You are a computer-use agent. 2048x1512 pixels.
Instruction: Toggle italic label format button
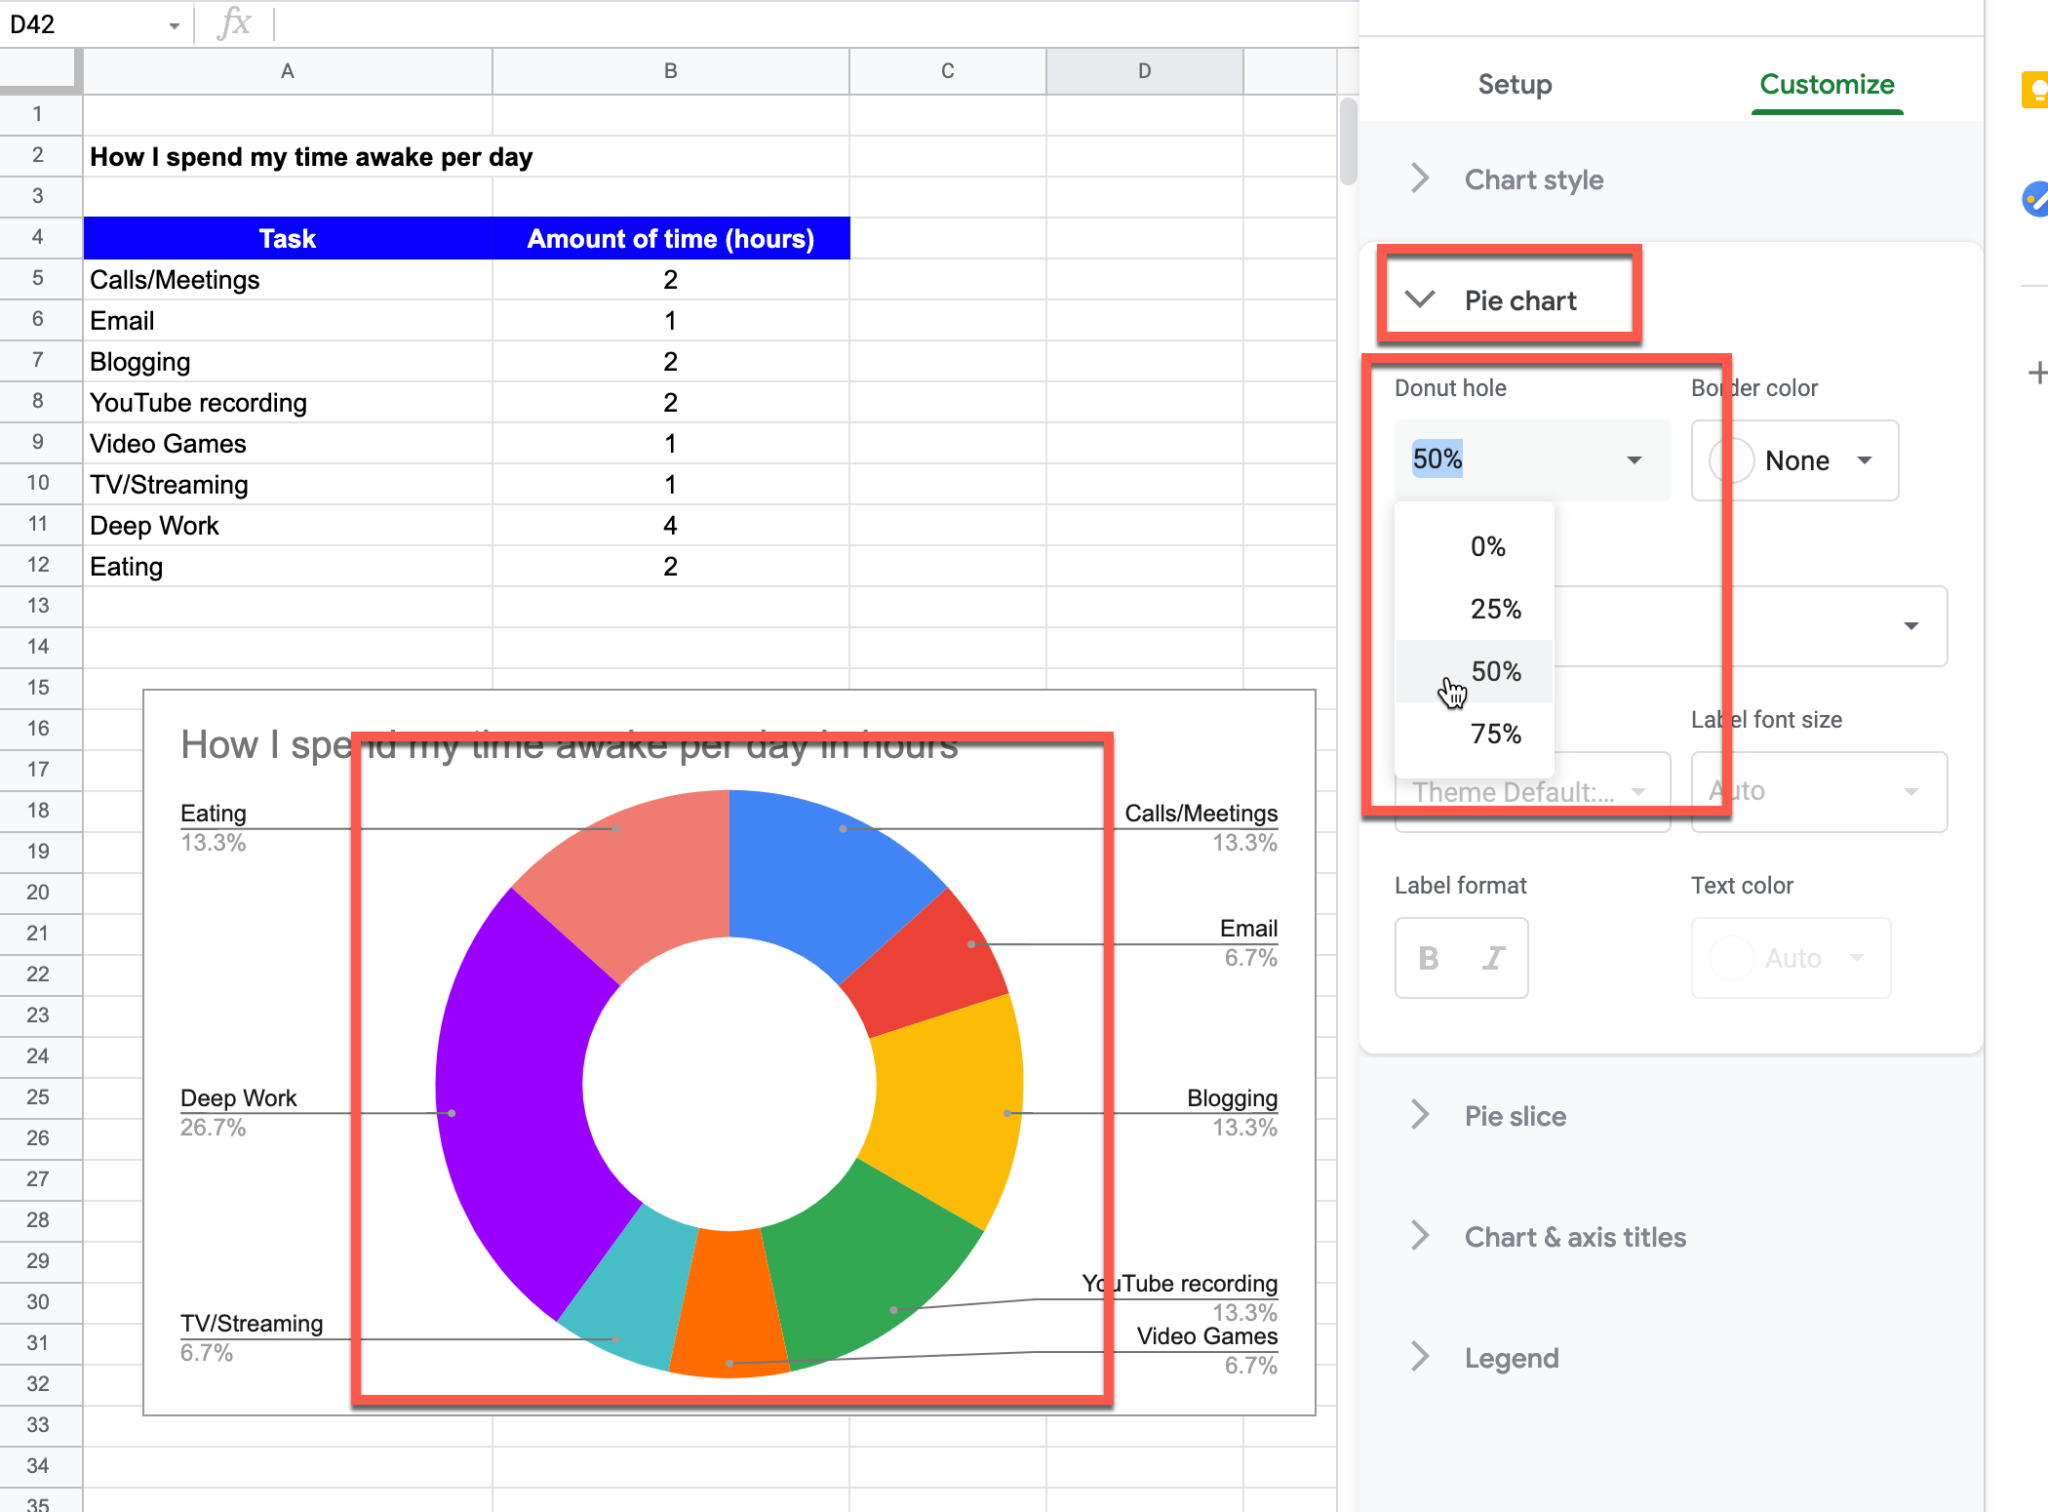tap(1493, 958)
